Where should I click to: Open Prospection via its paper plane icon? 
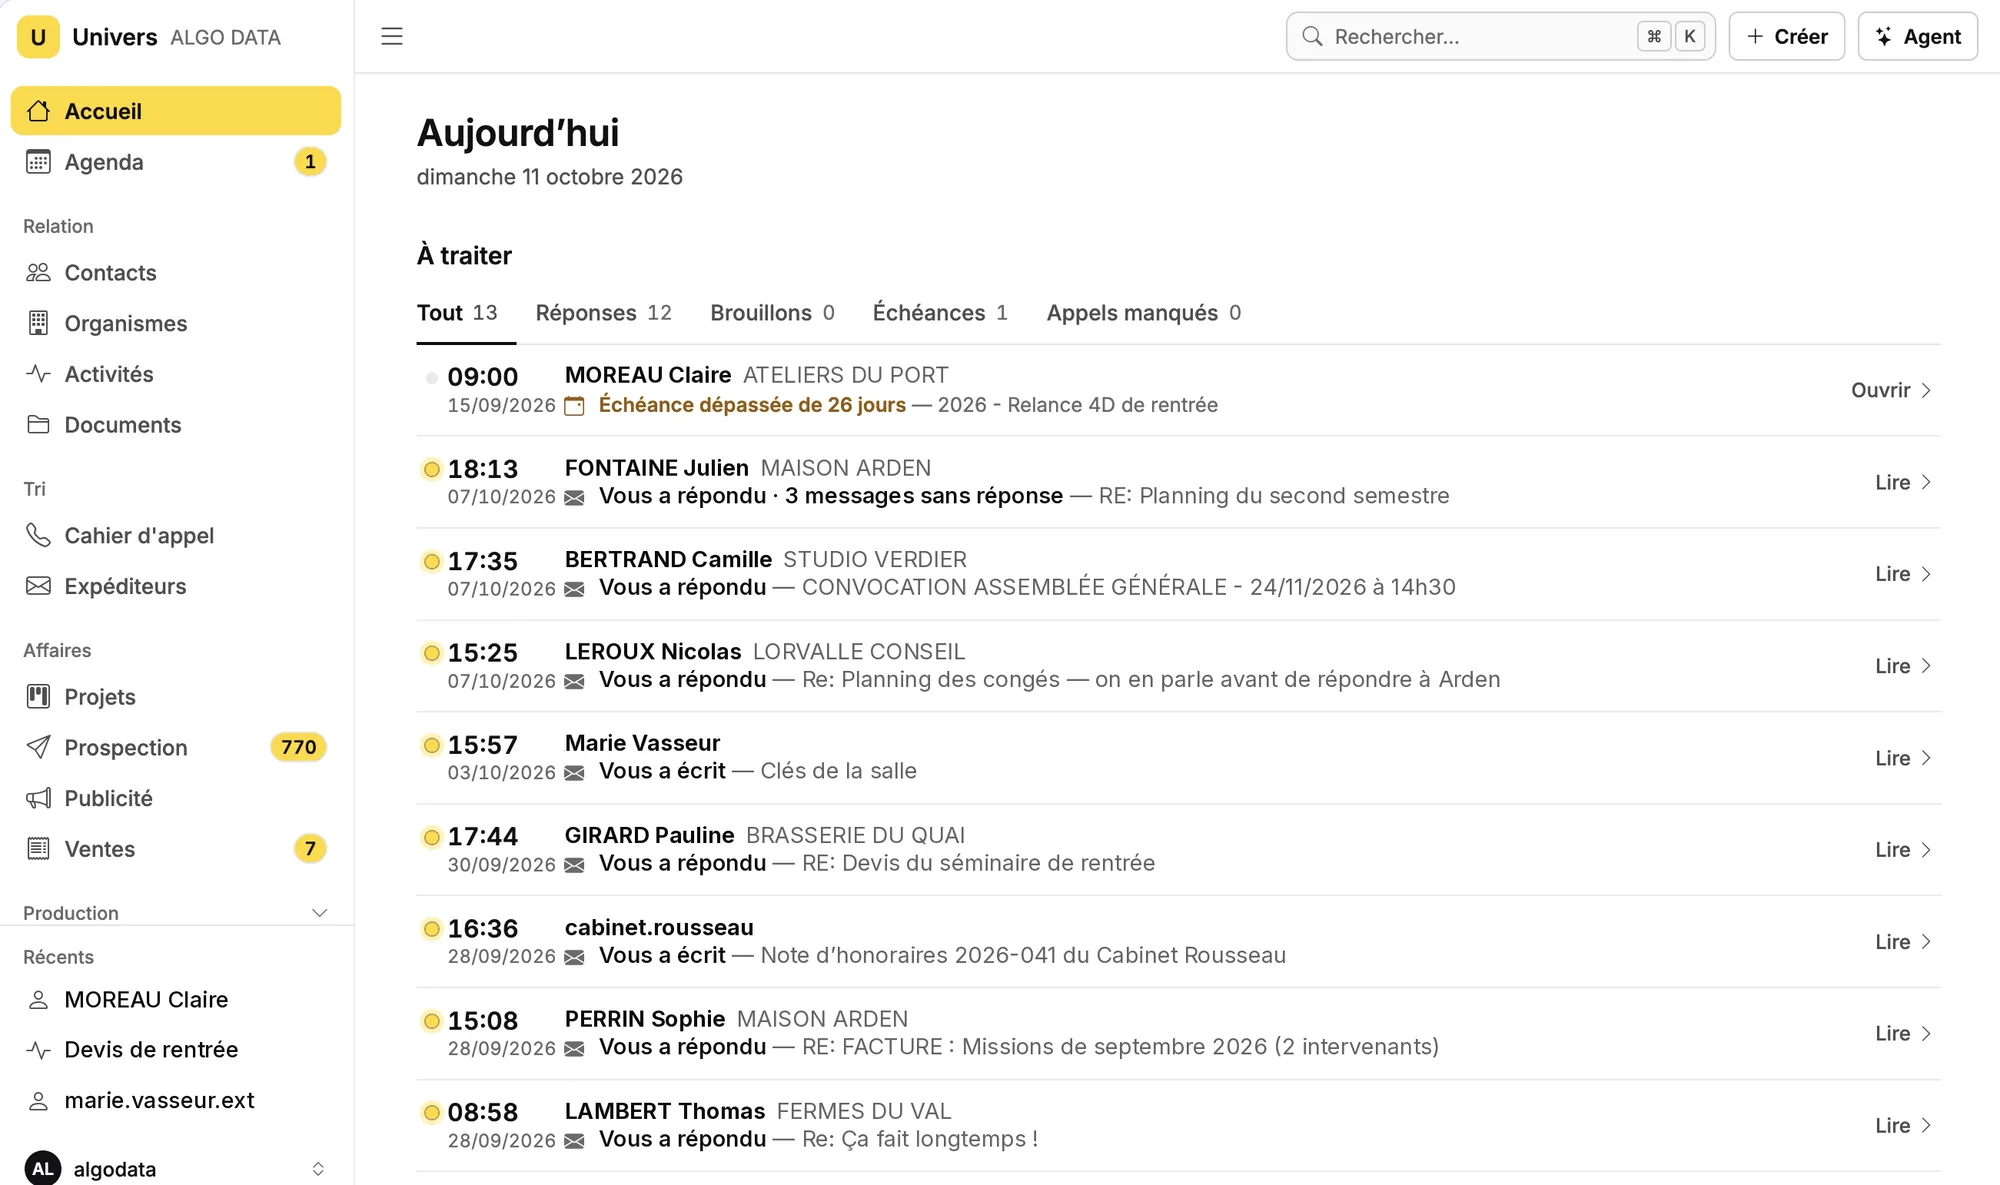pos(39,747)
